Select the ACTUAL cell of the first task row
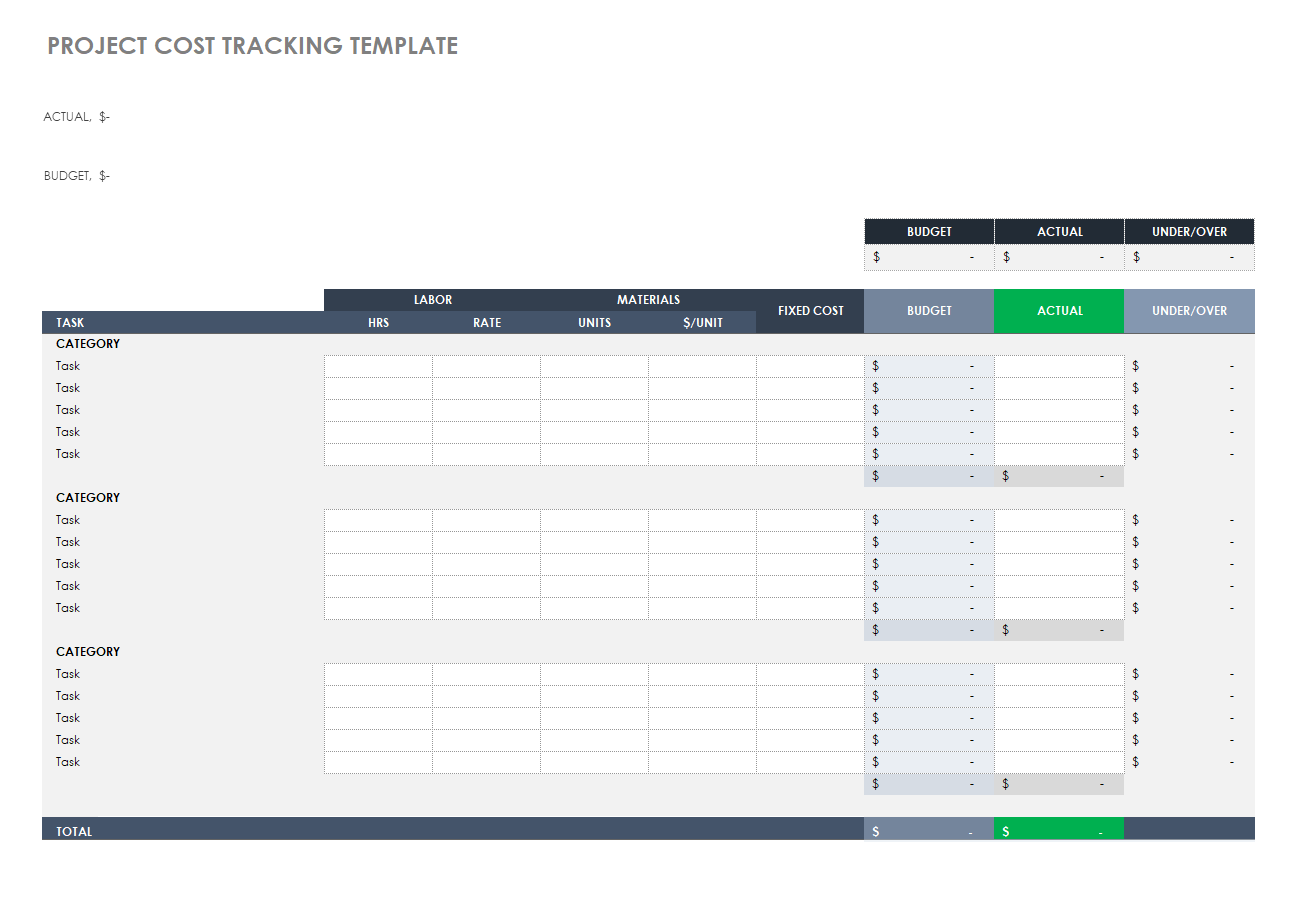 coord(1059,366)
